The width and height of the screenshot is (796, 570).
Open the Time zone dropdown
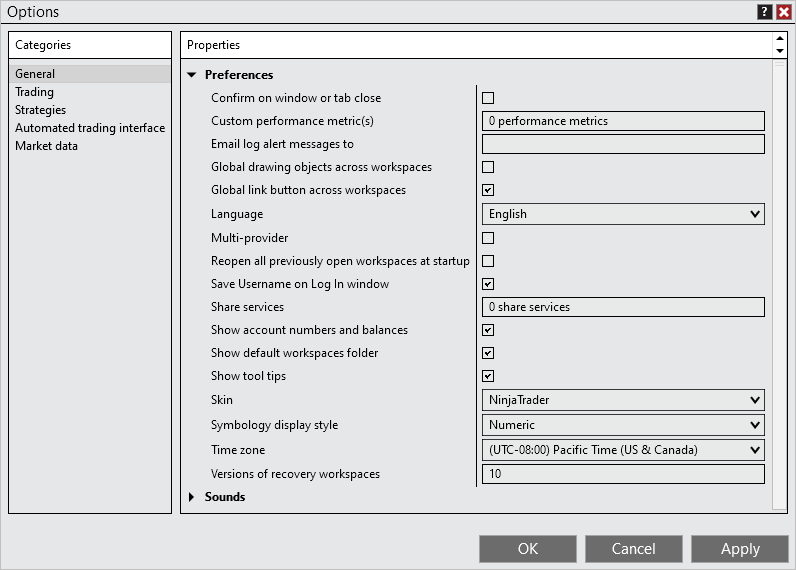pos(623,450)
